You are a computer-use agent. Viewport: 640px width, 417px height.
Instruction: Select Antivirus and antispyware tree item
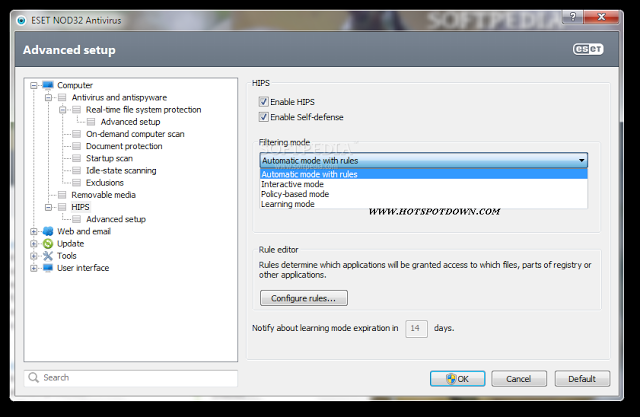tap(119, 98)
